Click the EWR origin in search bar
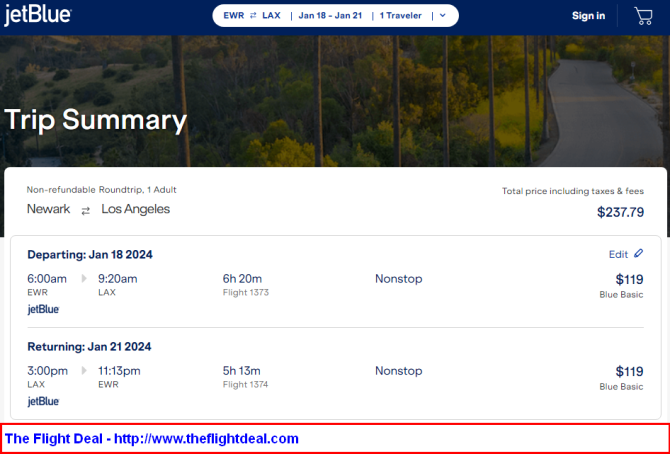Screen dimensions: 670x454 click(234, 15)
